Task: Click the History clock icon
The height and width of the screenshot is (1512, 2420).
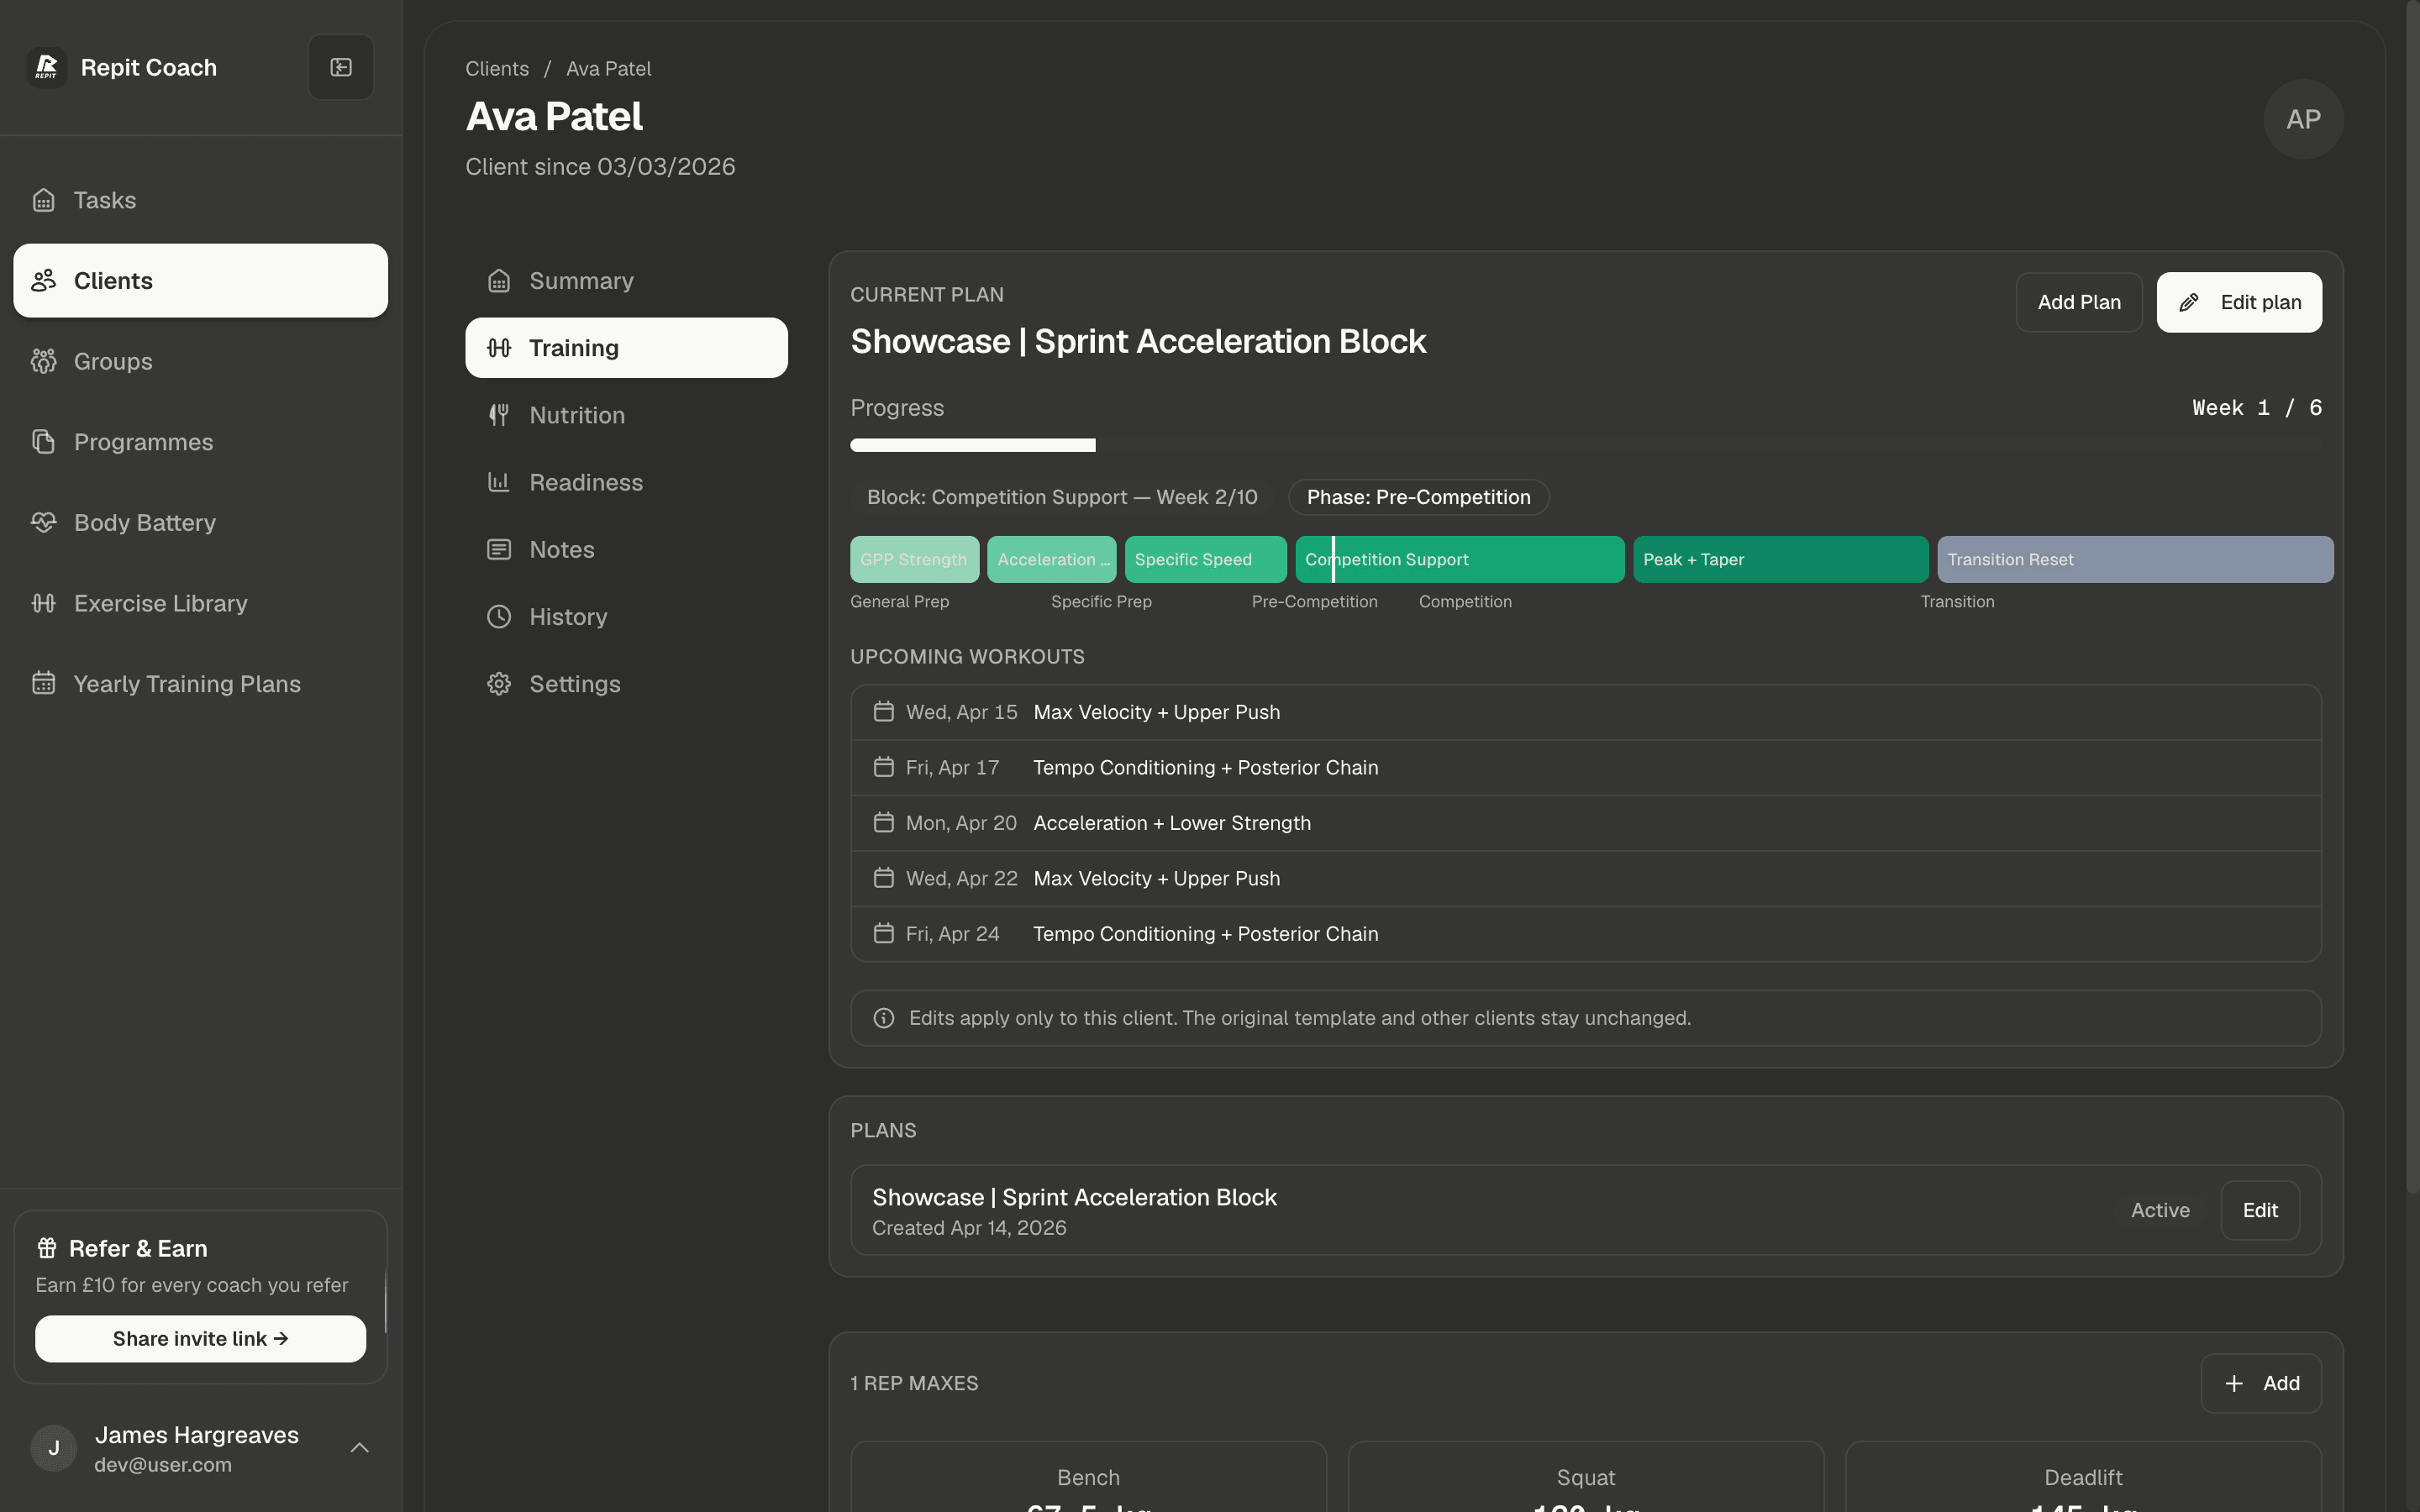Action: [499, 617]
